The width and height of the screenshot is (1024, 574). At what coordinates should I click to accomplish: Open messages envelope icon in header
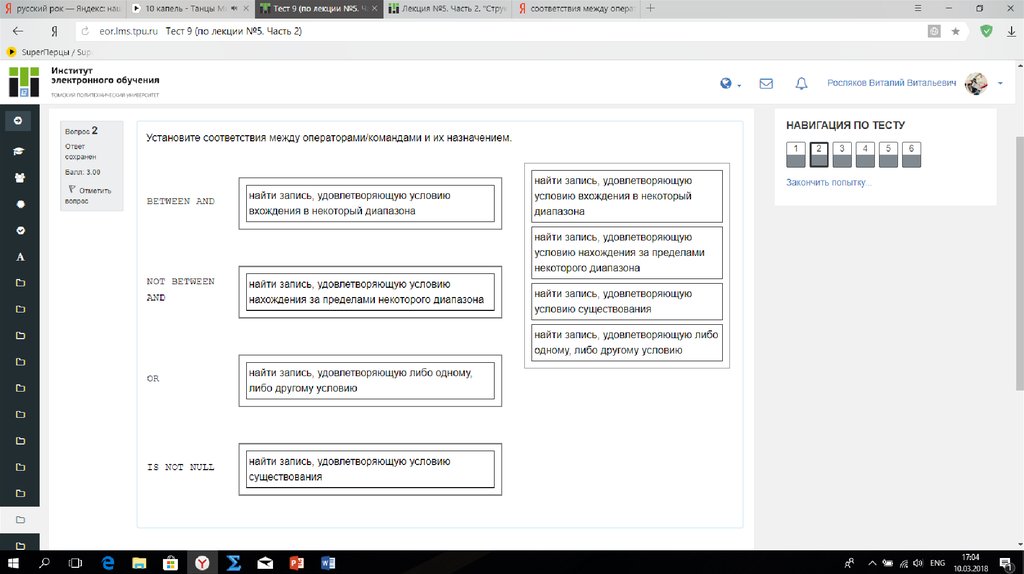[766, 84]
